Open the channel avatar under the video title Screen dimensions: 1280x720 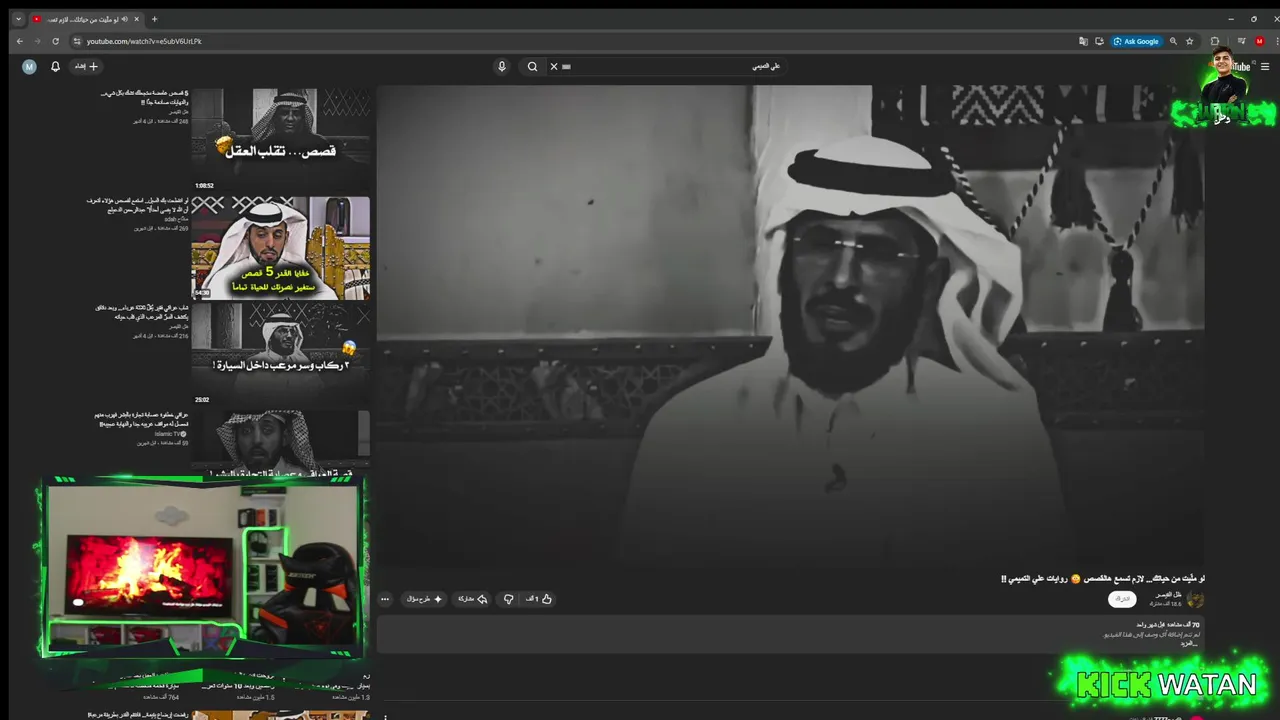click(x=1195, y=599)
